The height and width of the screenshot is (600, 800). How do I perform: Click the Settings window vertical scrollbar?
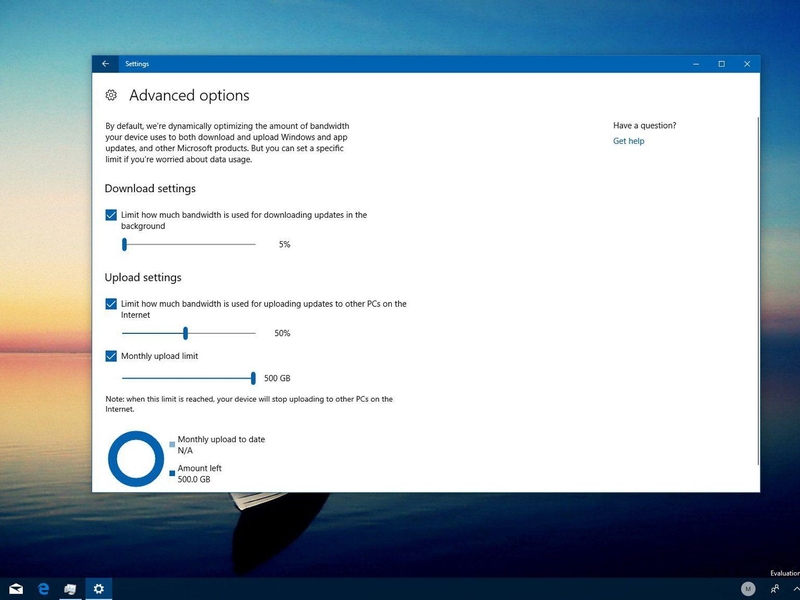click(x=758, y=291)
